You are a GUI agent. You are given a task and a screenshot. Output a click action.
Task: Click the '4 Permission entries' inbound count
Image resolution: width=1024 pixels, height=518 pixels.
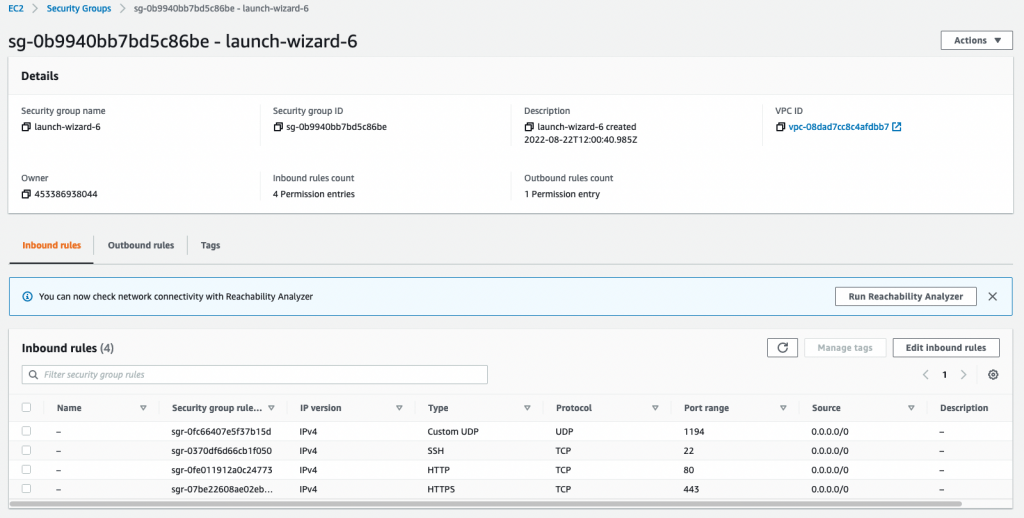[x=313, y=194]
